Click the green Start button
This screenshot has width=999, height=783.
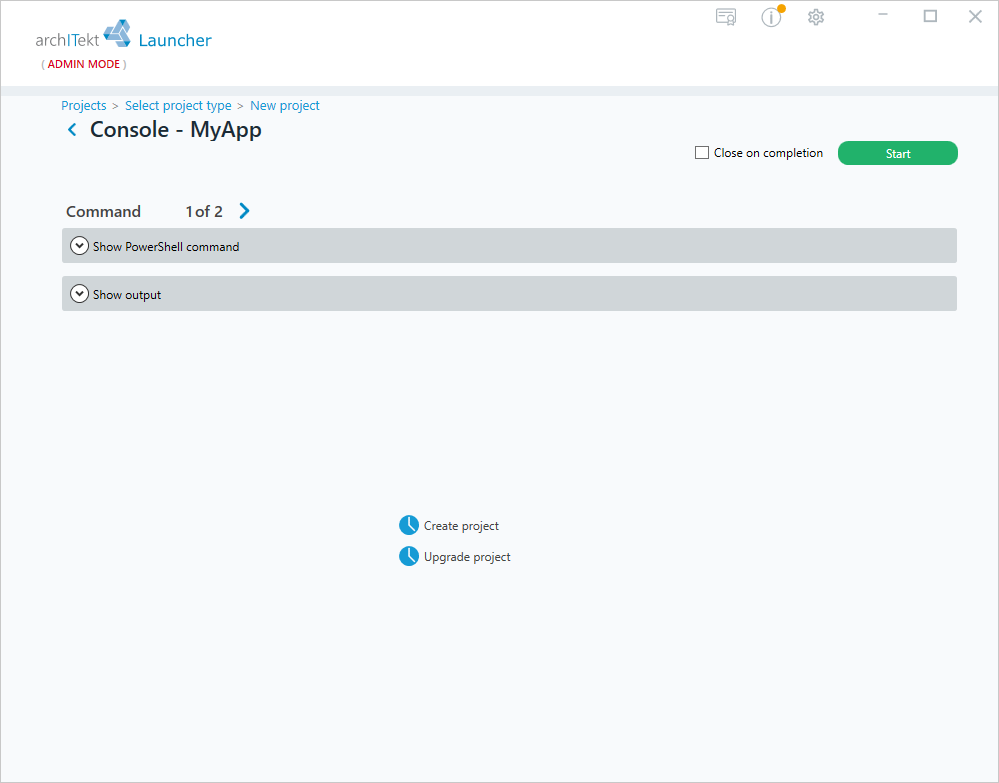point(898,153)
